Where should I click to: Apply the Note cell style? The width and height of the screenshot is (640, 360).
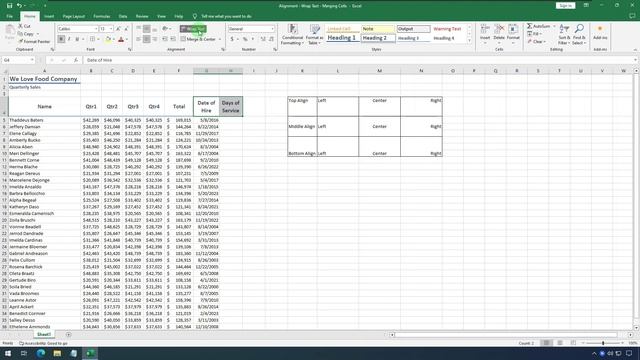pyautogui.click(x=378, y=29)
